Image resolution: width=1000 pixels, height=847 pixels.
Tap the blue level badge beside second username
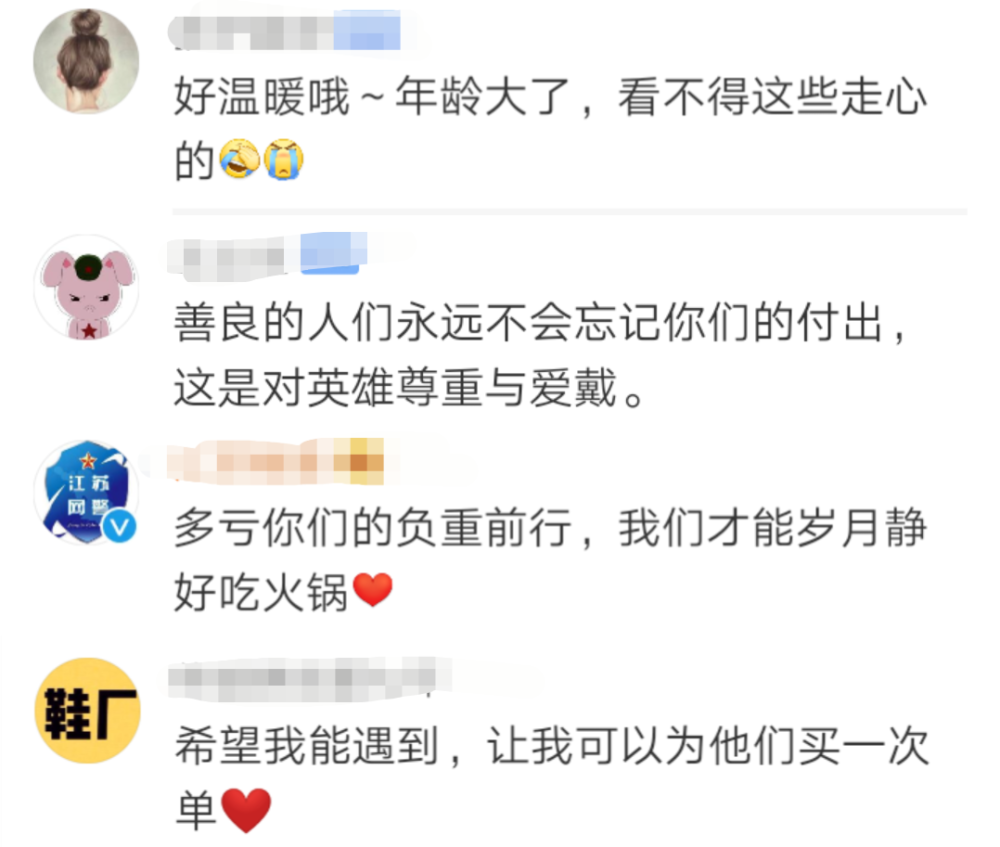(x=334, y=254)
